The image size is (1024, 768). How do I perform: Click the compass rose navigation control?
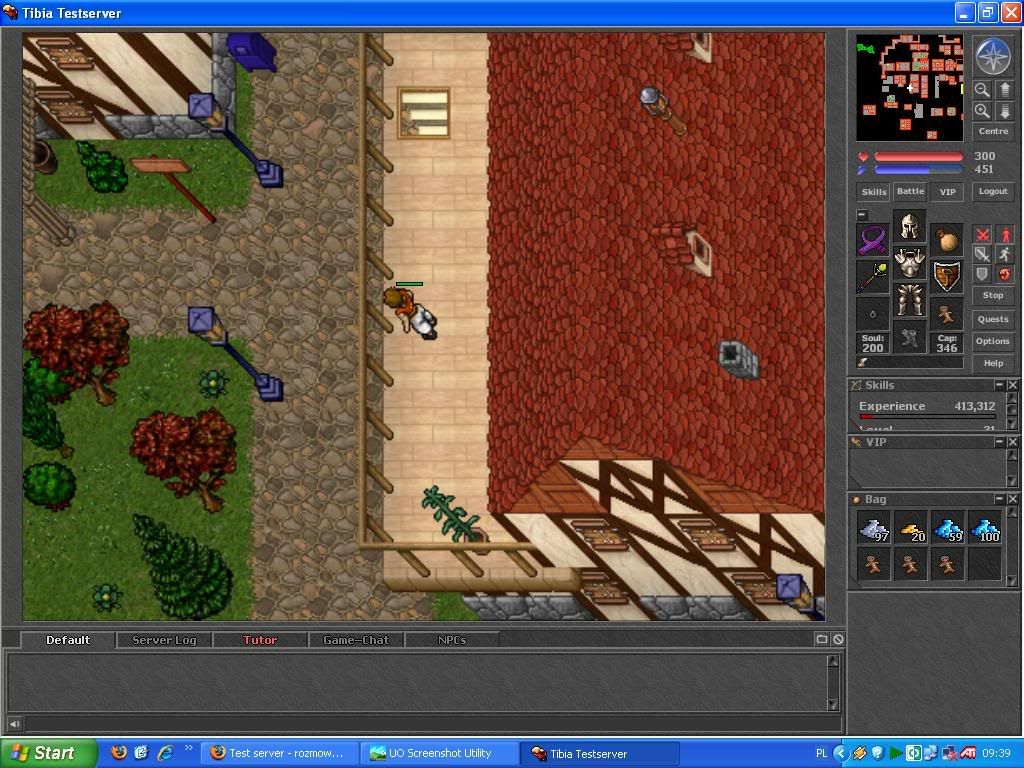pos(993,56)
